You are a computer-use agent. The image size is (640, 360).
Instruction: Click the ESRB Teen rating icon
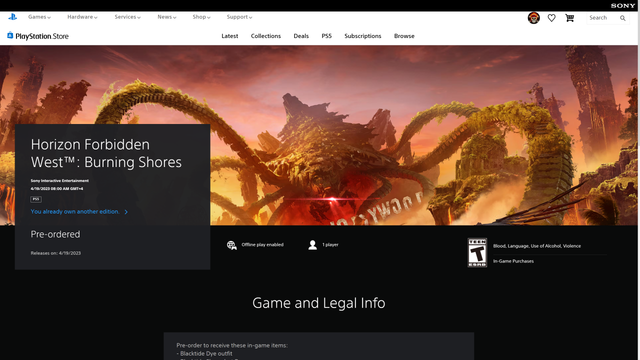point(477,253)
